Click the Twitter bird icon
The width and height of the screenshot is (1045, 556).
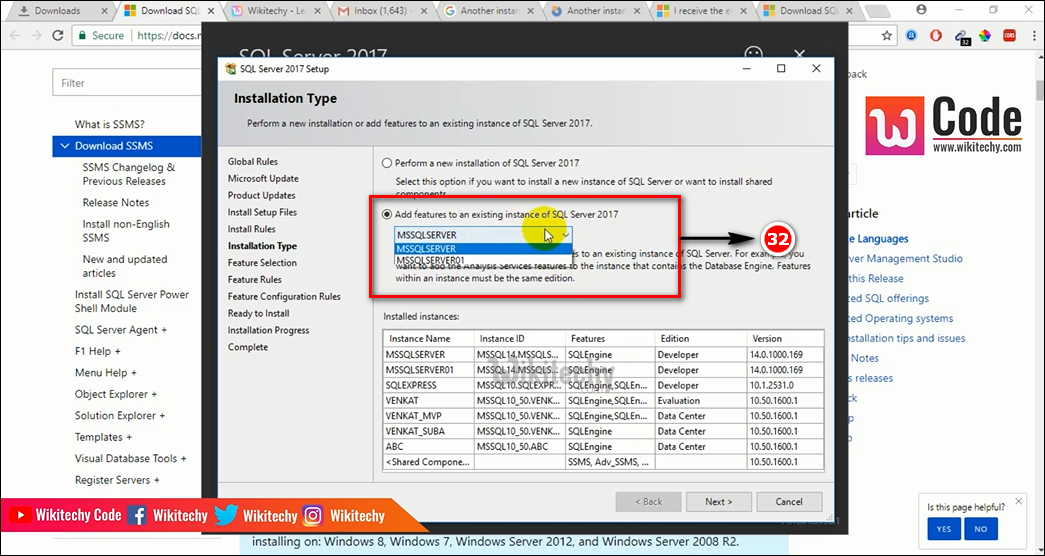(x=226, y=516)
